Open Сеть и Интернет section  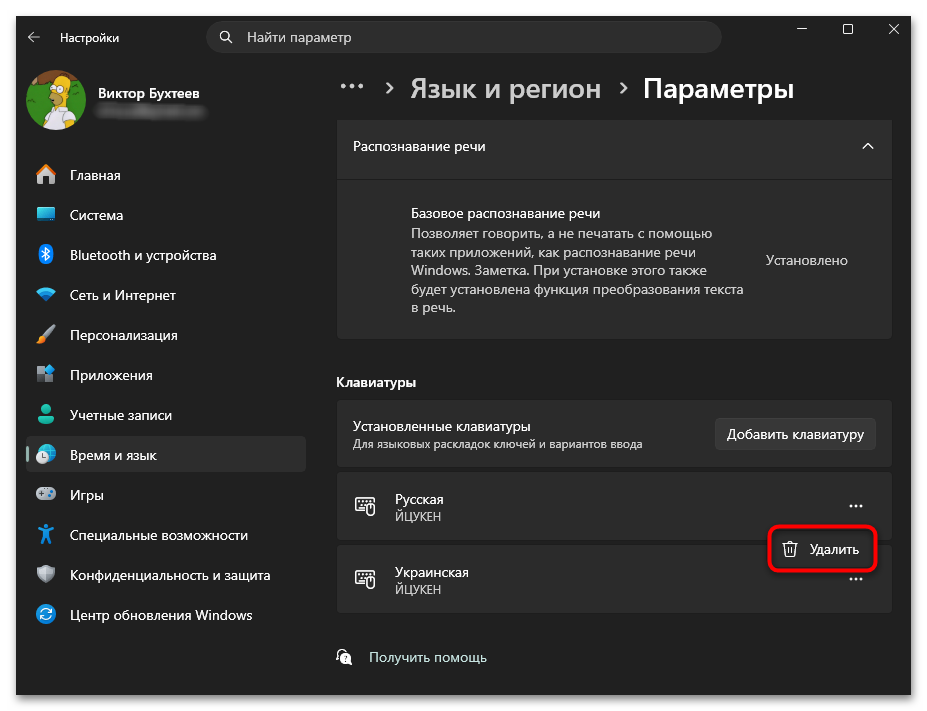(x=166, y=295)
